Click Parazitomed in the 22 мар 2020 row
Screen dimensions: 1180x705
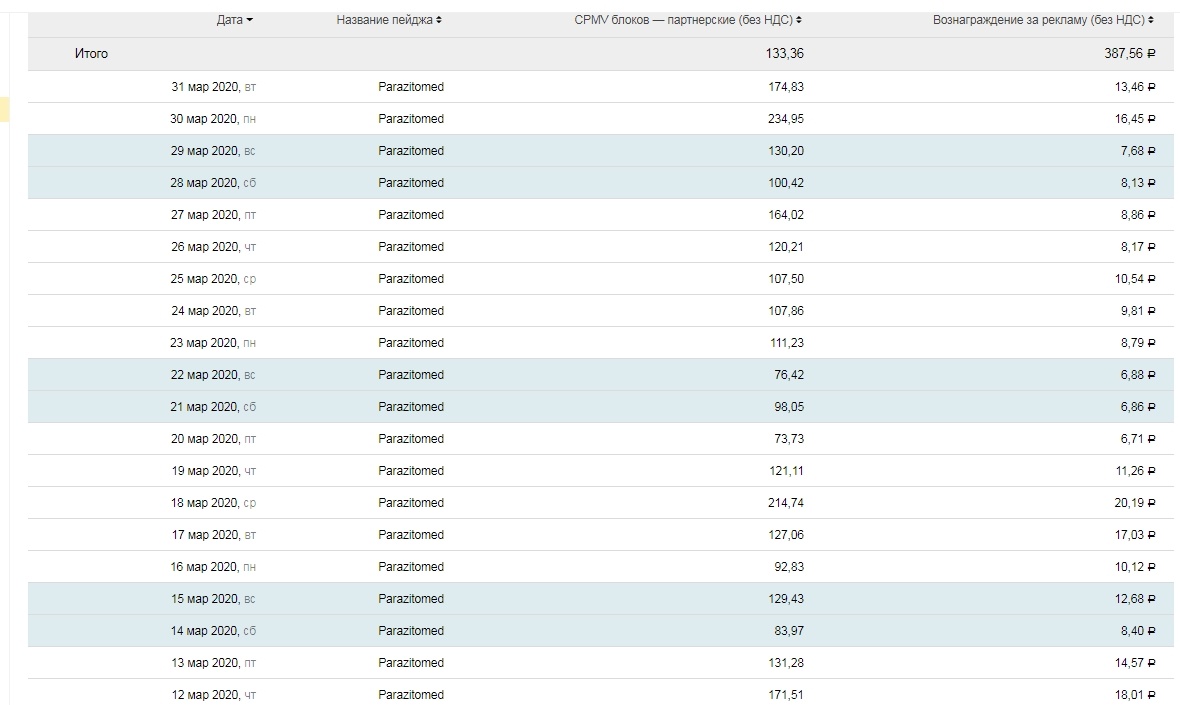411,375
